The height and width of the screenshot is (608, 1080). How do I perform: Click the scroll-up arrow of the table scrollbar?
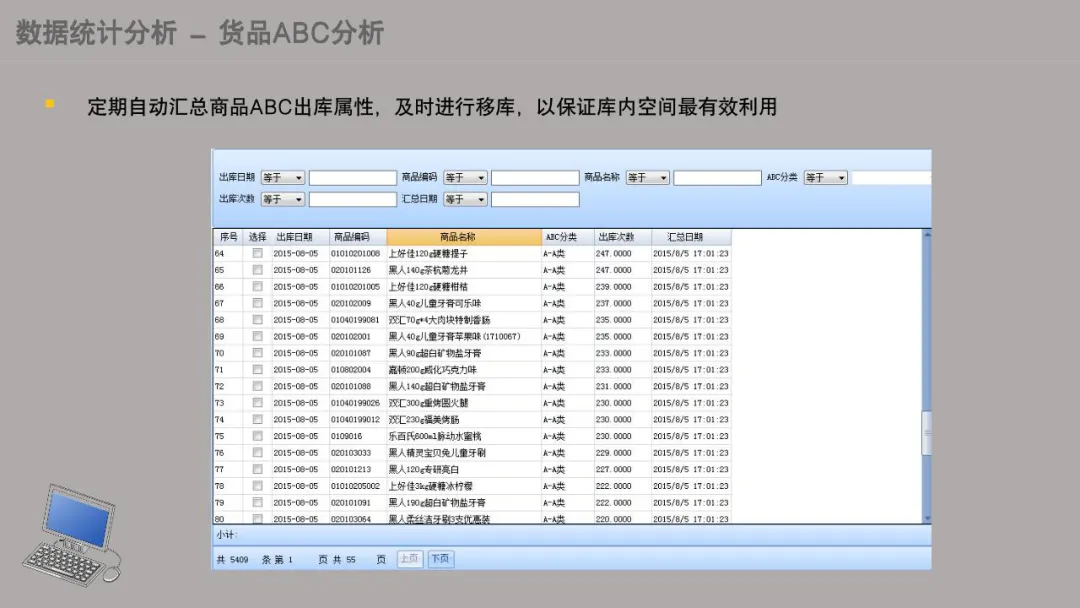tap(927, 235)
